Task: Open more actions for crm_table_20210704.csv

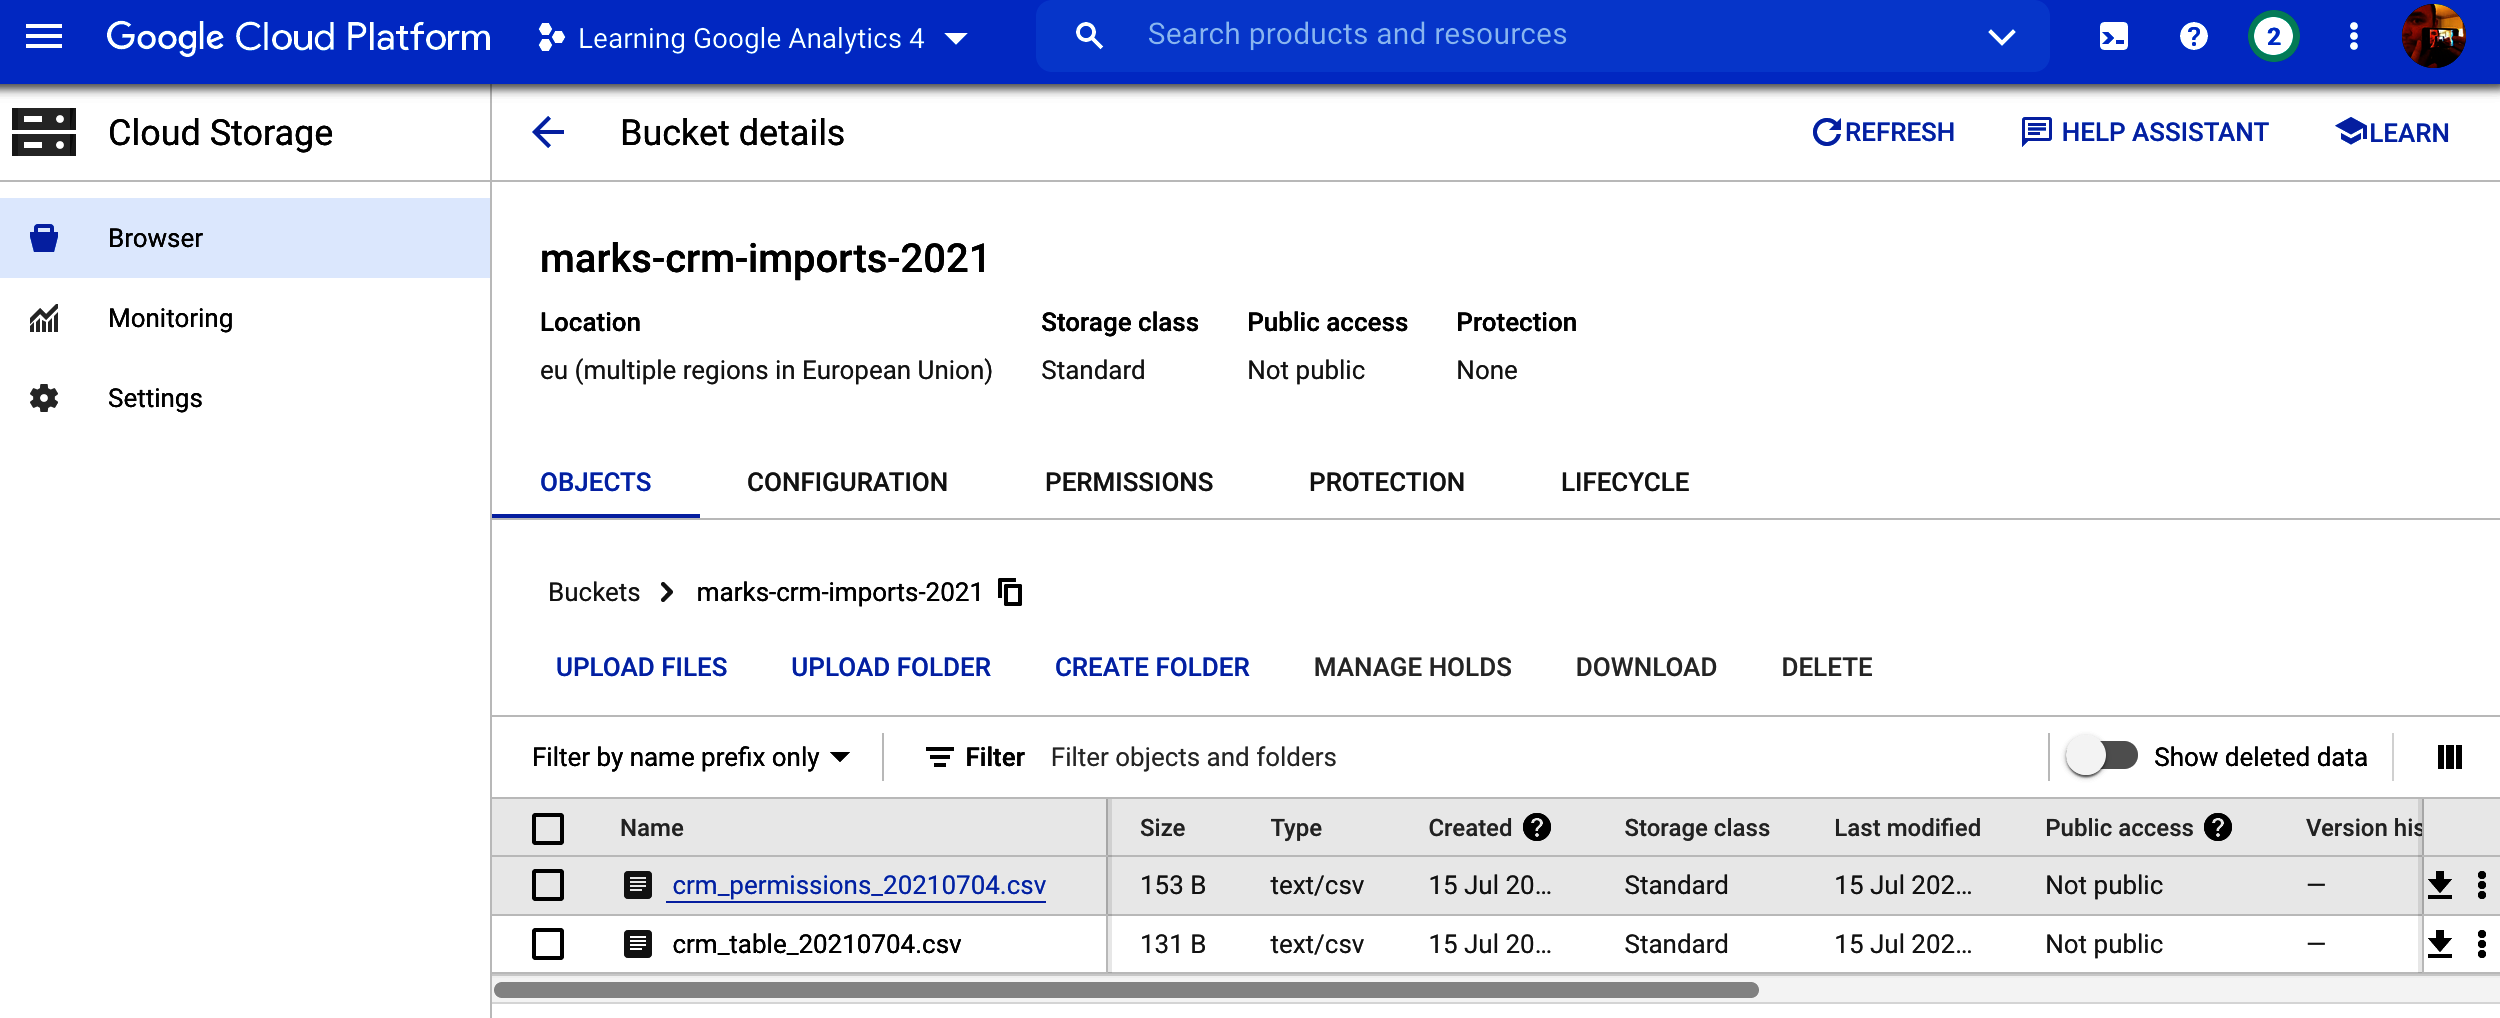Action: pyautogui.click(x=2482, y=944)
